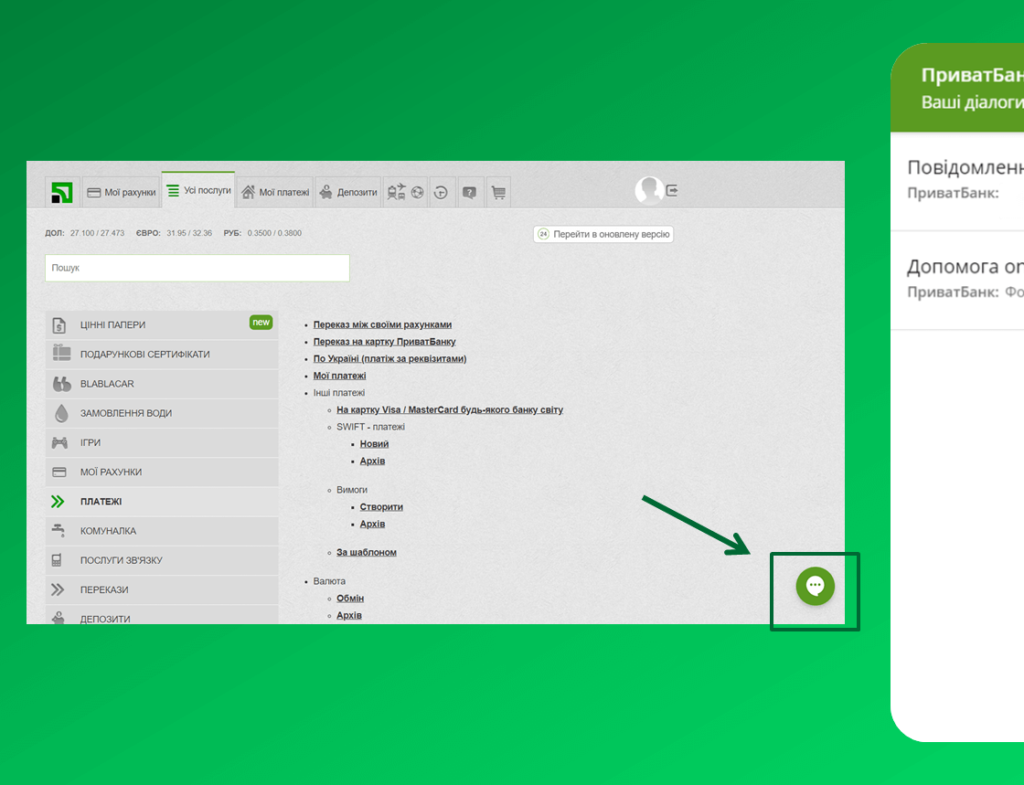Click the globe icon in top toolbar
The width and height of the screenshot is (1024, 785).
tap(418, 192)
